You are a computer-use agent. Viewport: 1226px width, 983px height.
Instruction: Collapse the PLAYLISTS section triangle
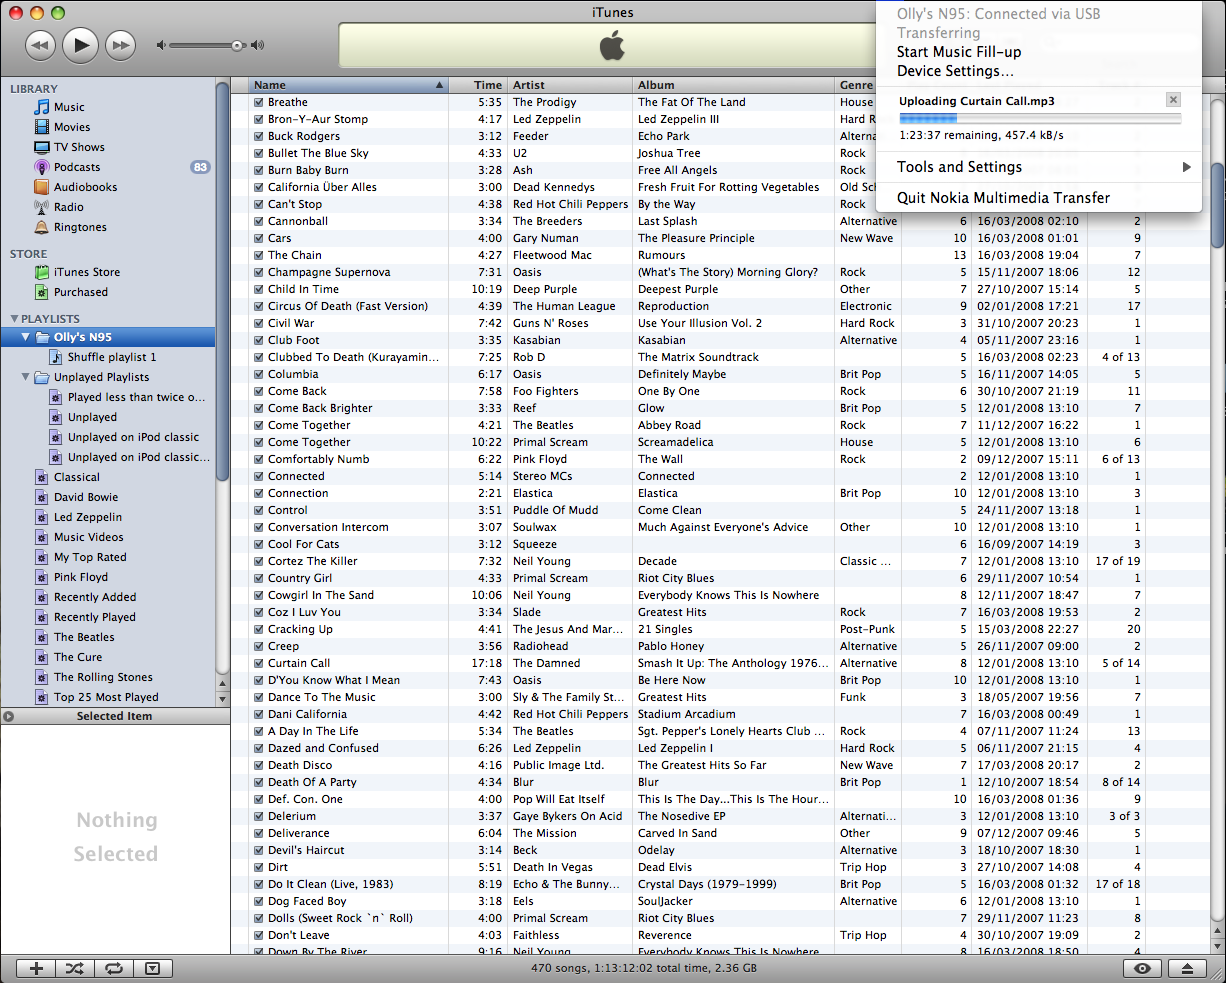[x=14, y=319]
